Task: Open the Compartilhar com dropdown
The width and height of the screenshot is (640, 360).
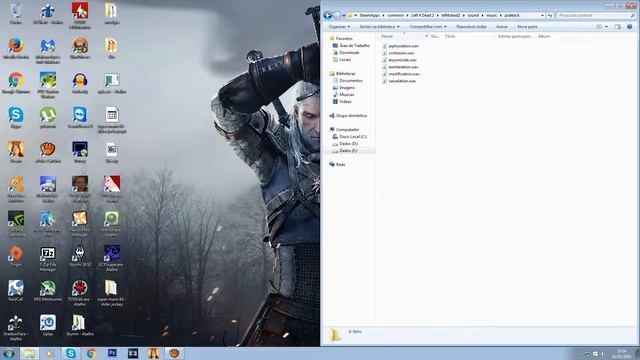Action: (x=428, y=27)
